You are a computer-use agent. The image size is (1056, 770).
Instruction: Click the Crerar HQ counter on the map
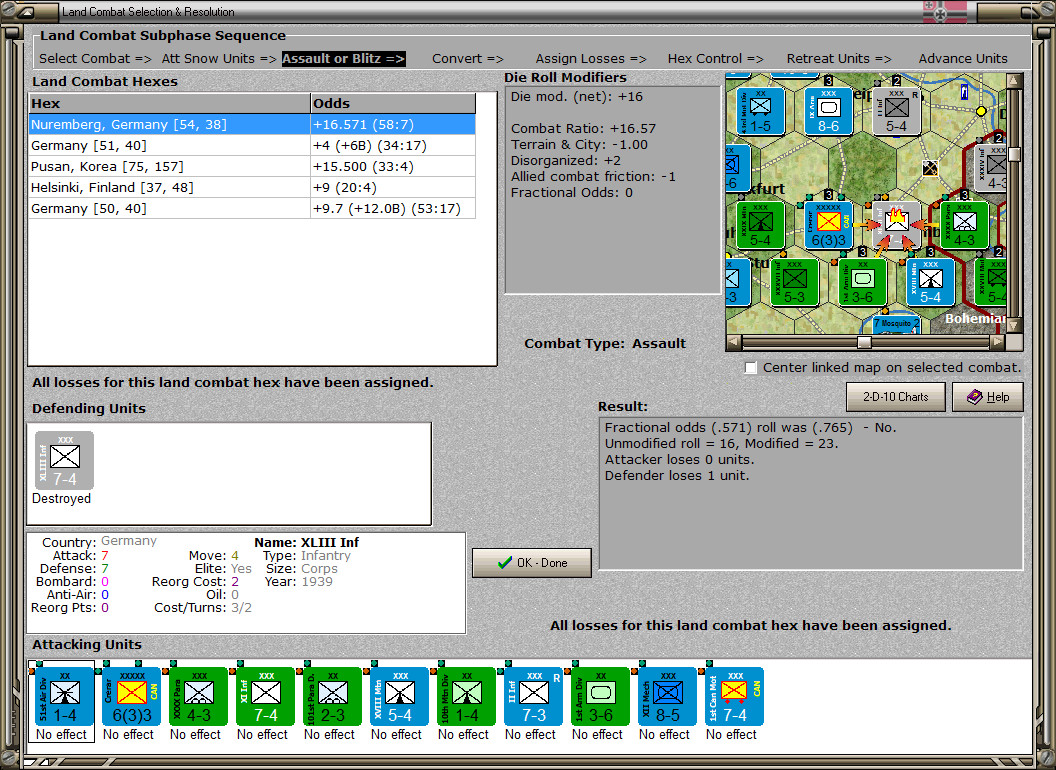pyautogui.click(x=828, y=226)
